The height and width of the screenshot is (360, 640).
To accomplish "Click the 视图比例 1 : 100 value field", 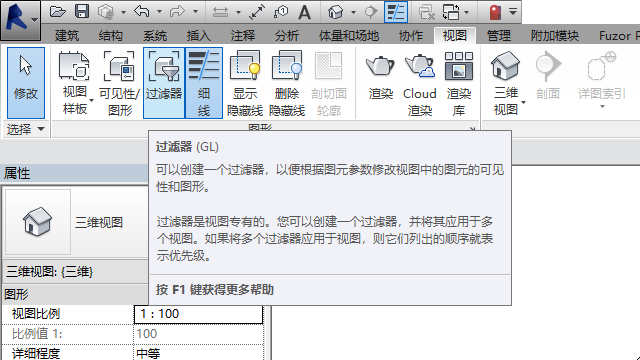I will coord(198,314).
